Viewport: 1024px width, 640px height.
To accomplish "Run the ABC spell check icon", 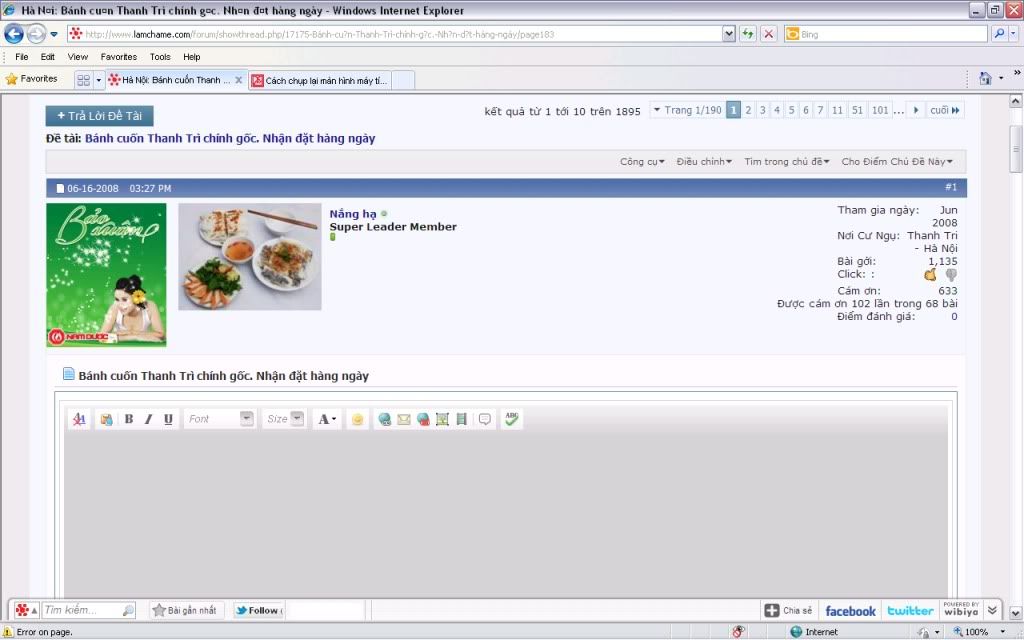I will [512, 419].
